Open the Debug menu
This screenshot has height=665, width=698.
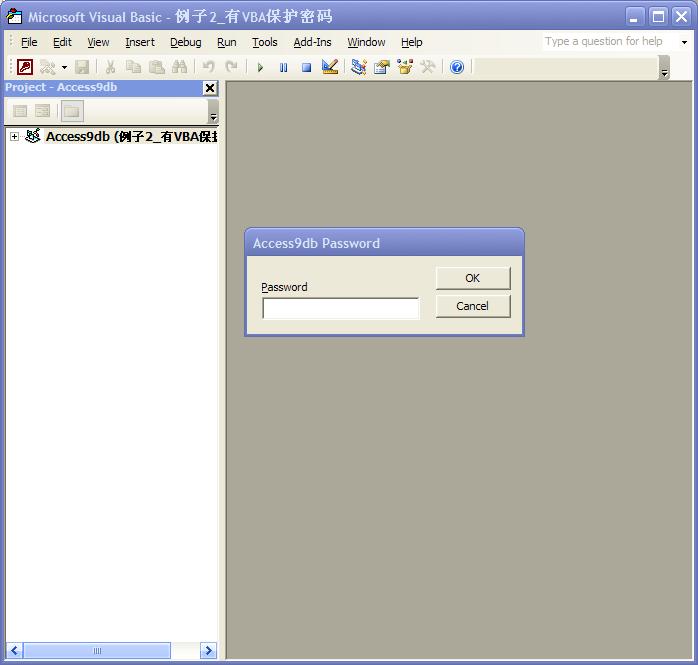coord(186,42)
